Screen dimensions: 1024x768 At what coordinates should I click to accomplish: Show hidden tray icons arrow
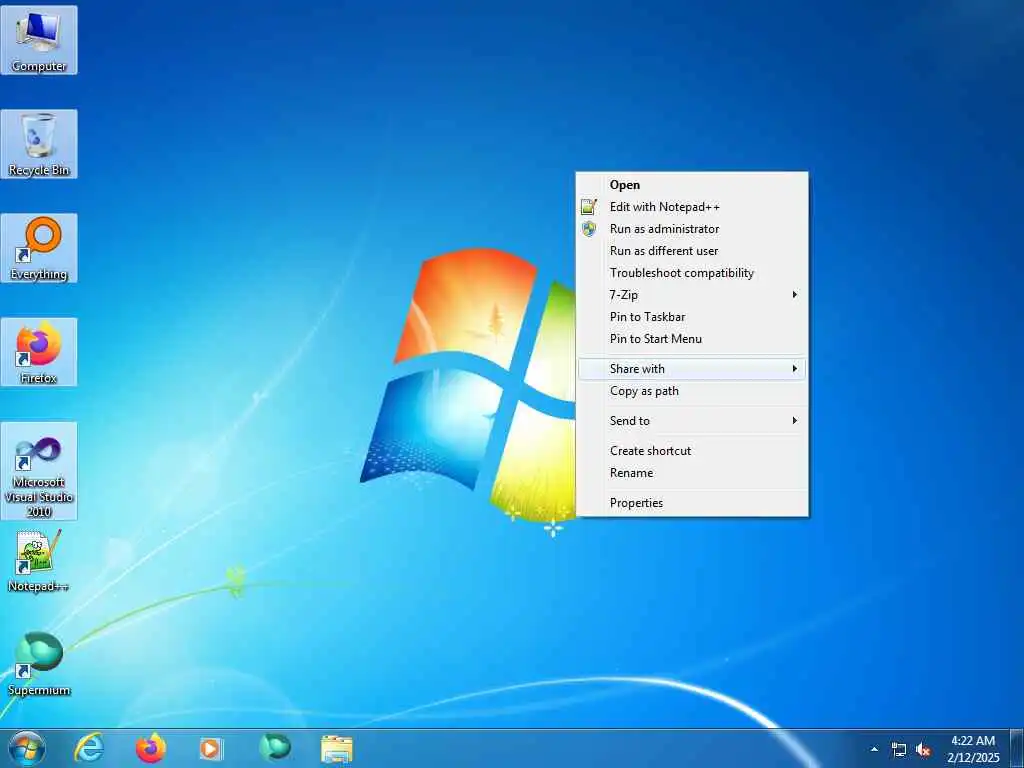click(x=874, y=749)
